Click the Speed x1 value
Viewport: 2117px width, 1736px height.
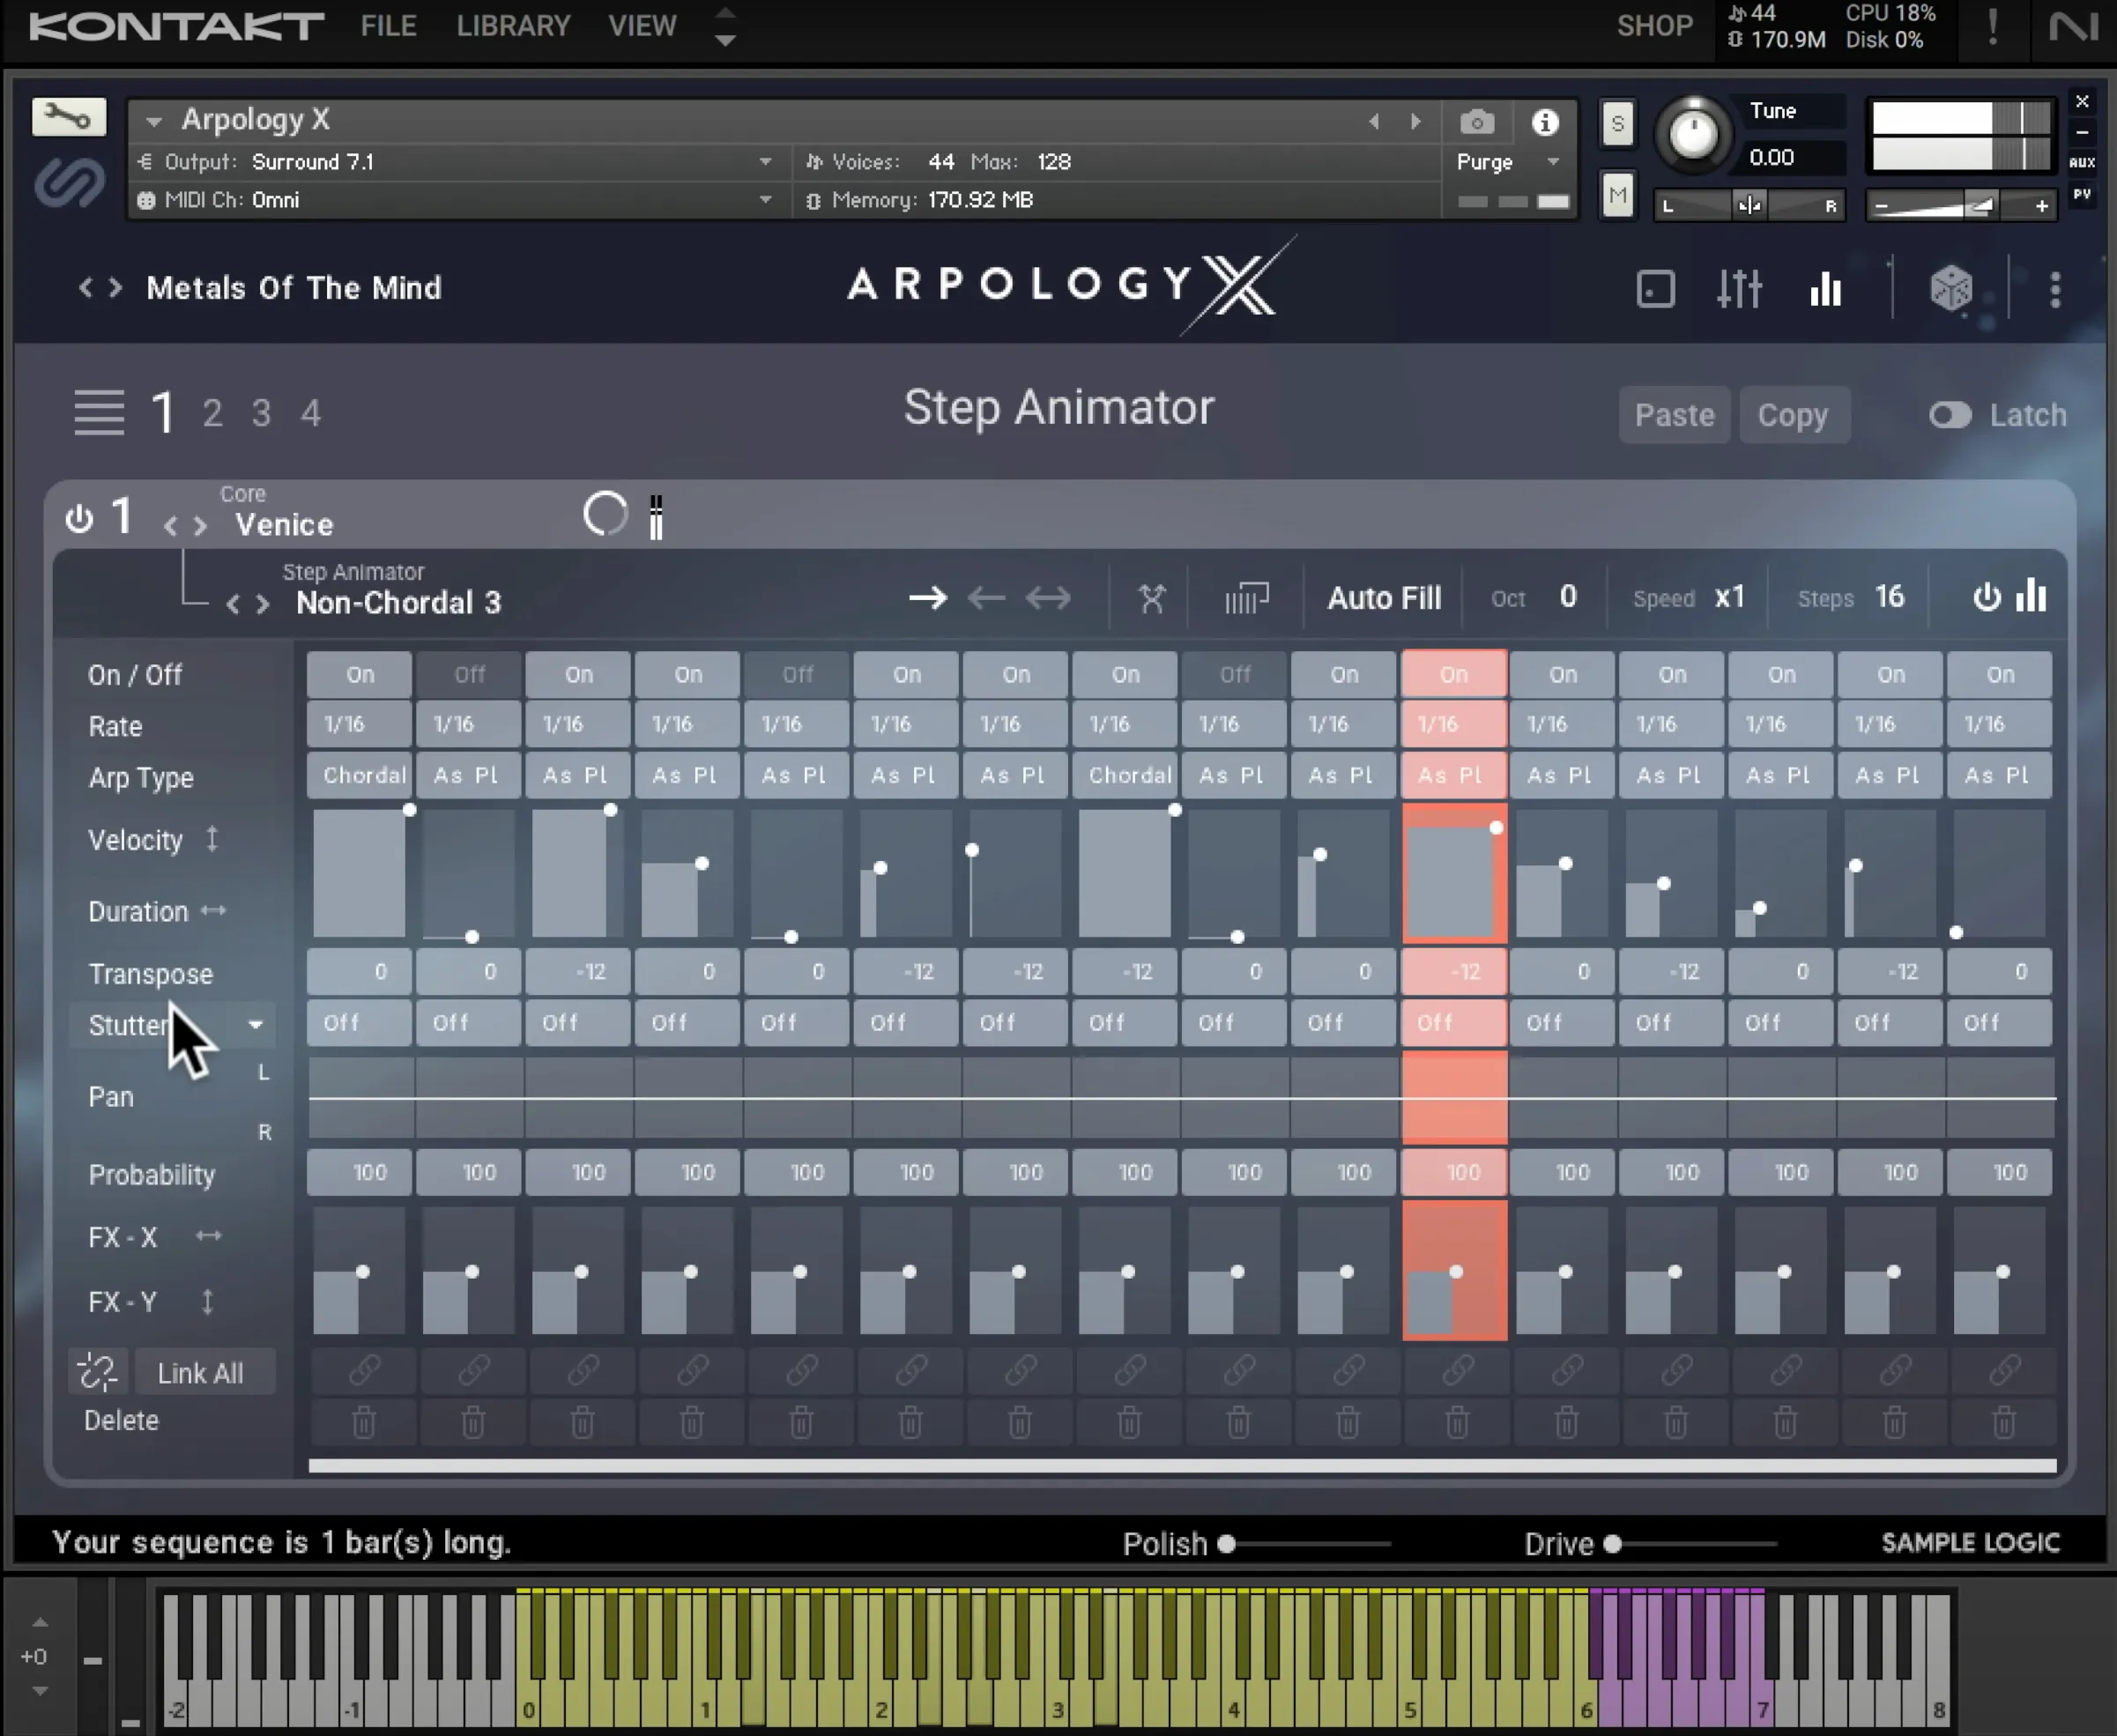(1730, 597)
